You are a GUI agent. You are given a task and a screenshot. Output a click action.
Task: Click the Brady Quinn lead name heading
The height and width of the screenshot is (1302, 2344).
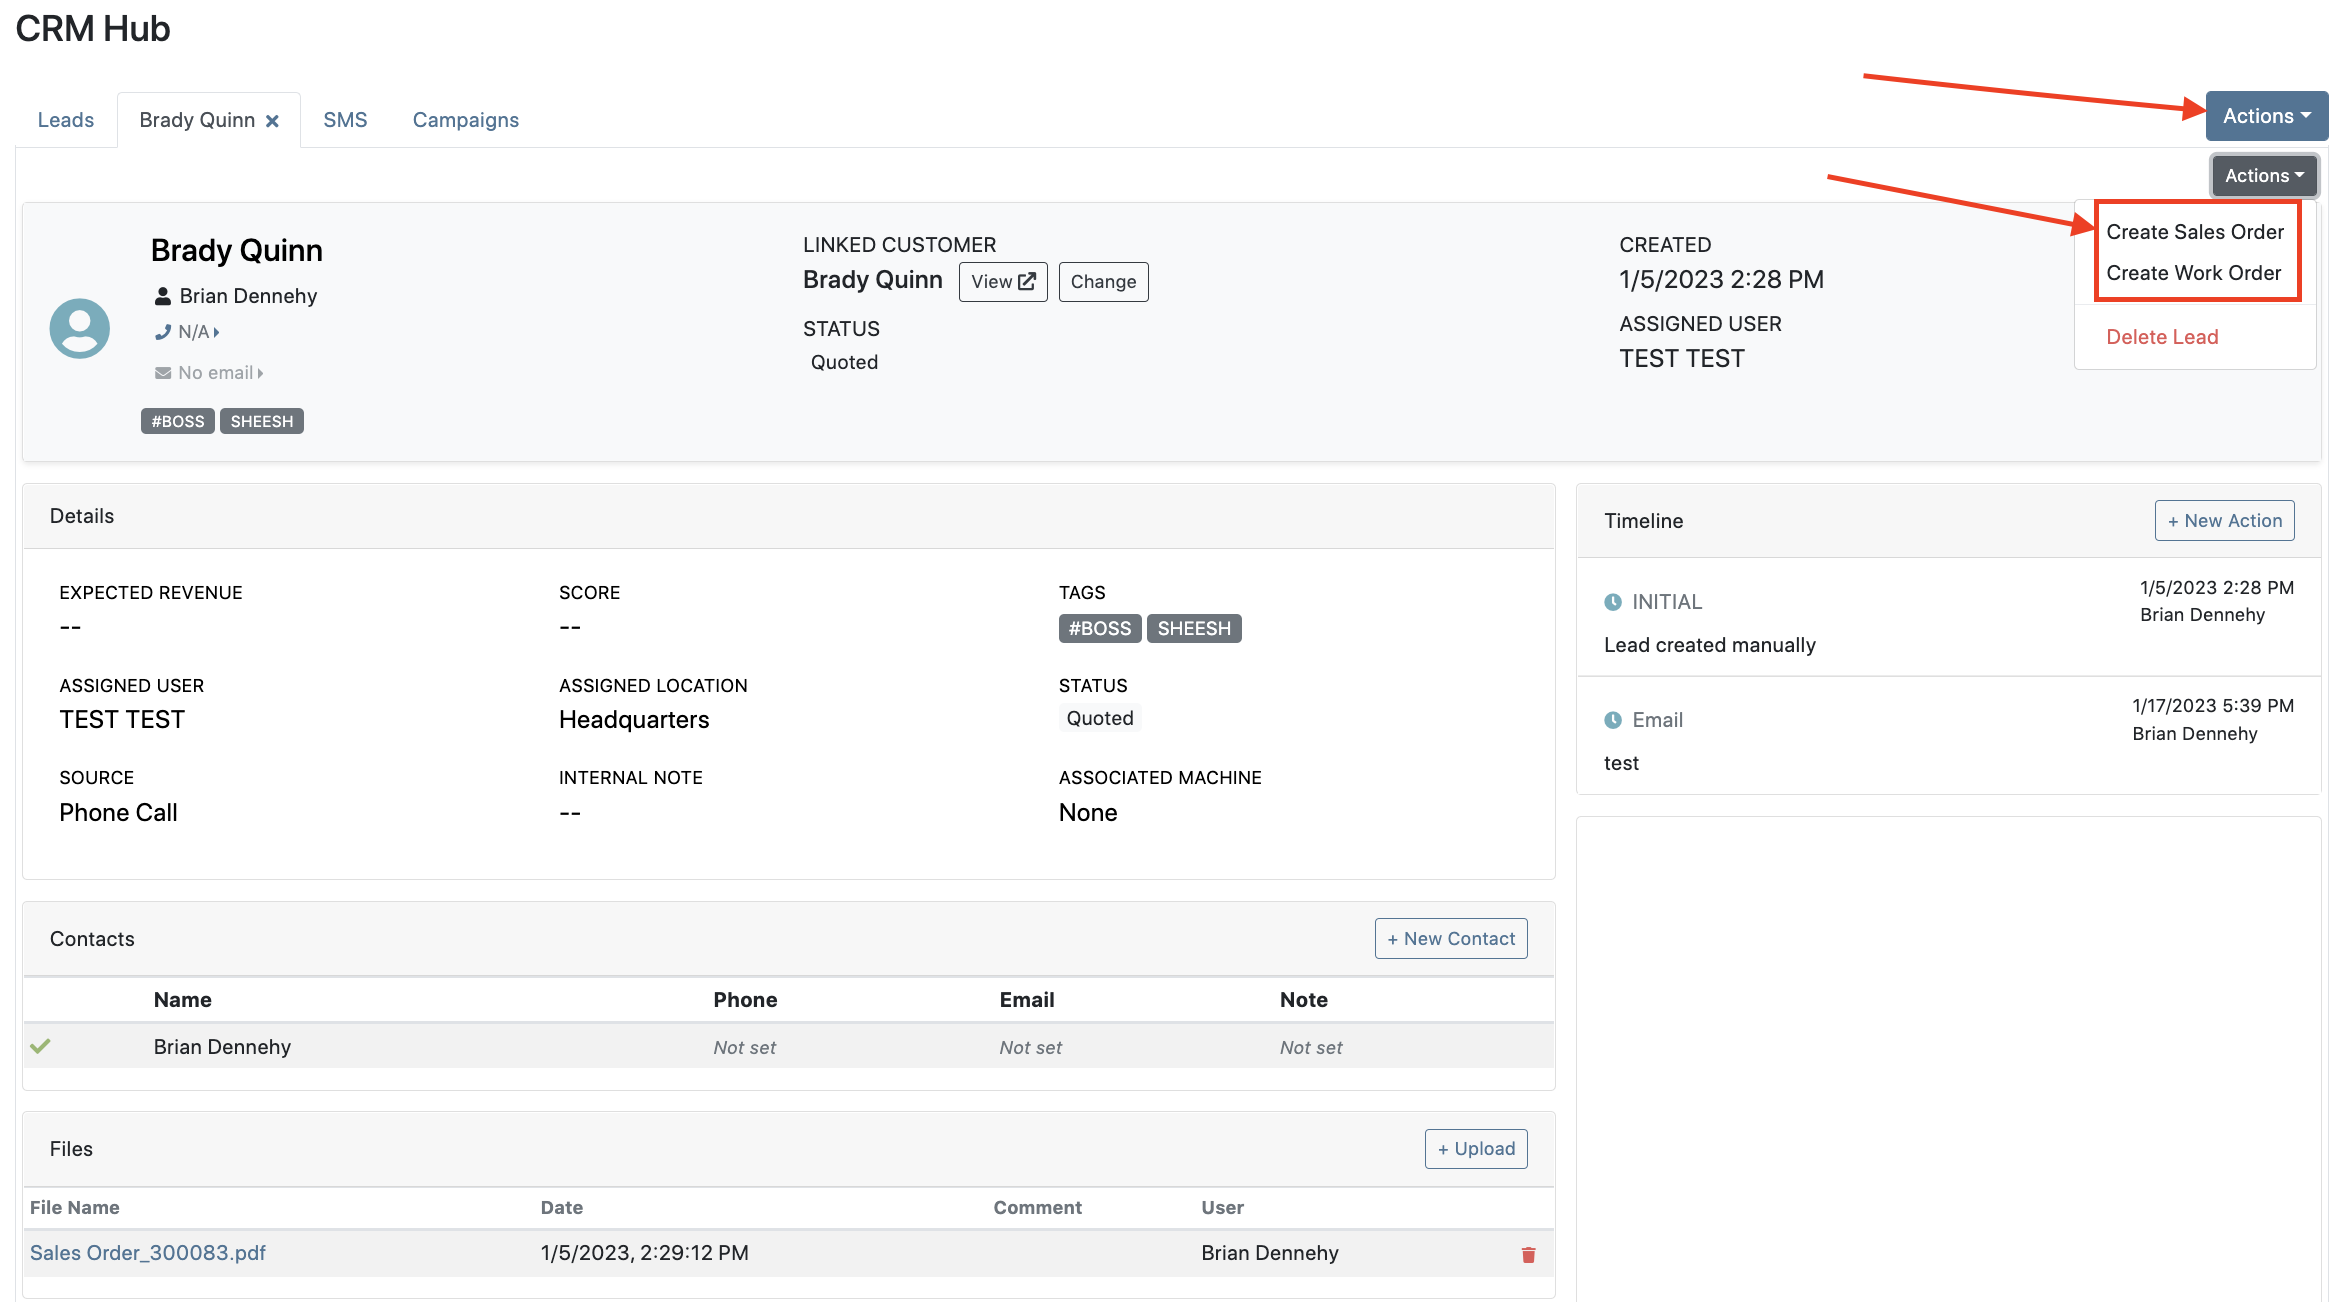(x=237, y=250)
